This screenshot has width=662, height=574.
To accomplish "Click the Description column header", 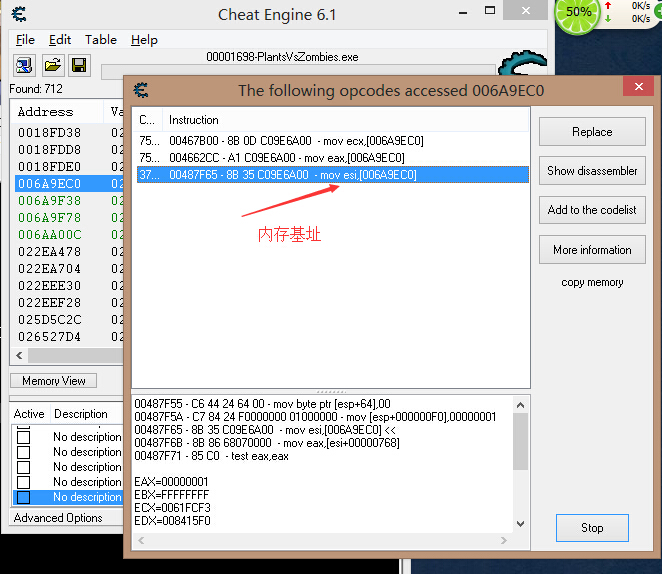I will (81, 414).
